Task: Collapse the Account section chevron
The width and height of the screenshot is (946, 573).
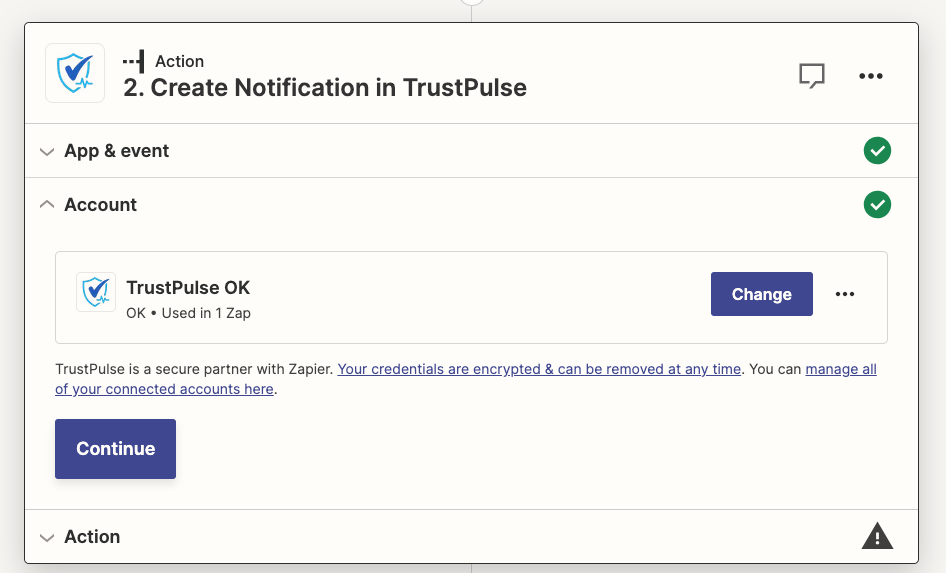Action: coord(46,205)
